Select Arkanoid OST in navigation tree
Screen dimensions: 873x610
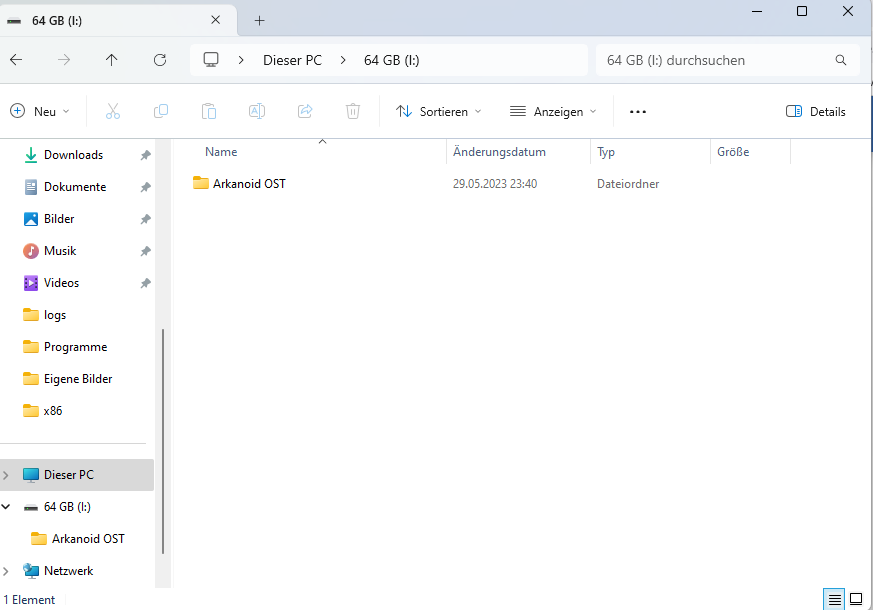pos(88,539)
